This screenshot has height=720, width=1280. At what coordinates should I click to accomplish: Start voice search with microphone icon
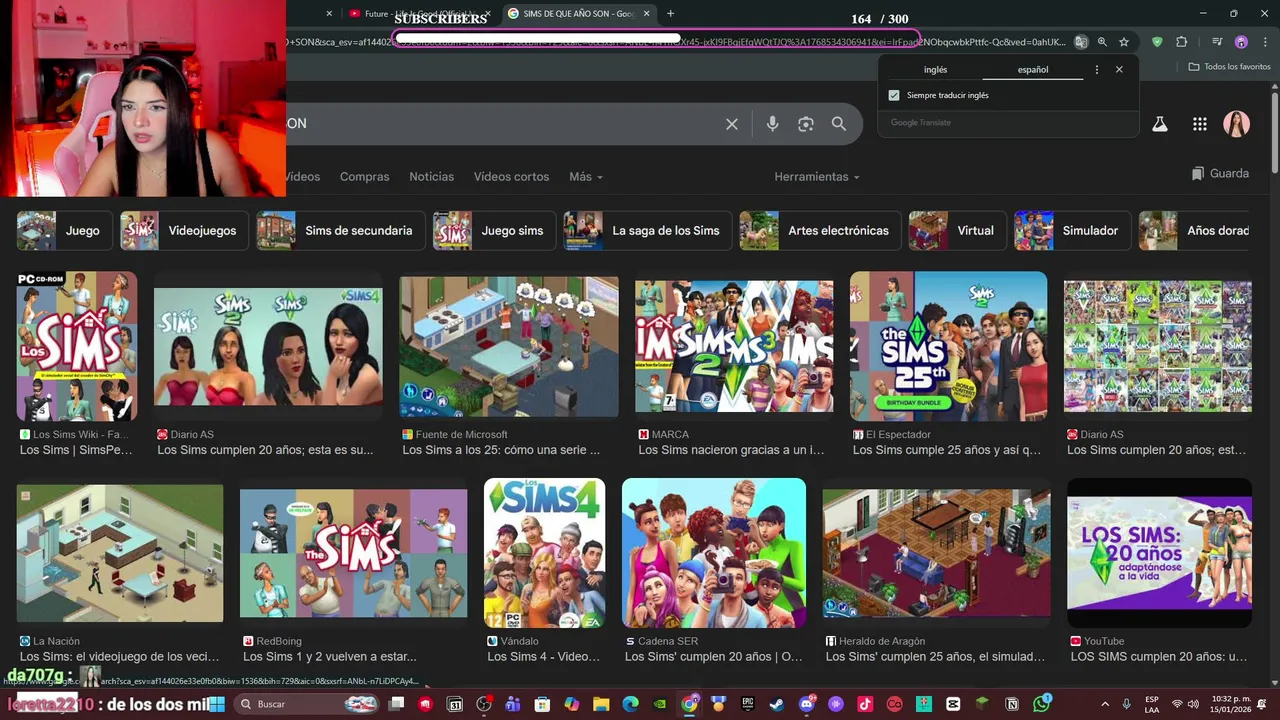772,124
